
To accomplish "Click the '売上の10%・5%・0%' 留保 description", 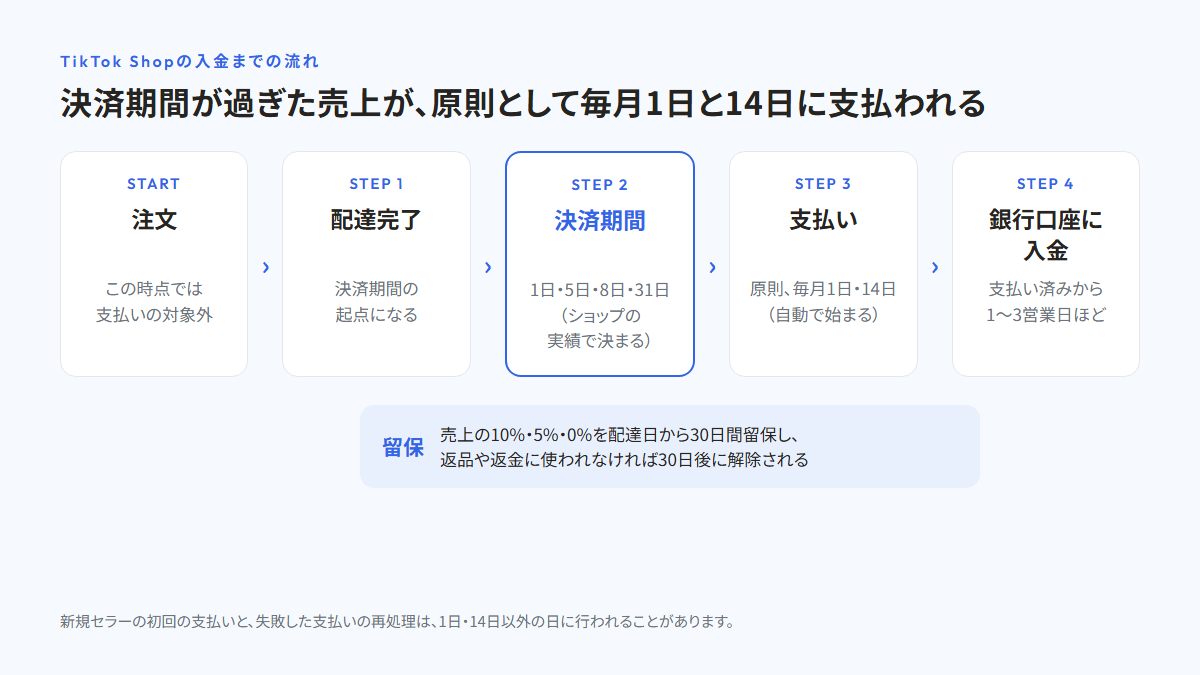I will pos(624,447).
